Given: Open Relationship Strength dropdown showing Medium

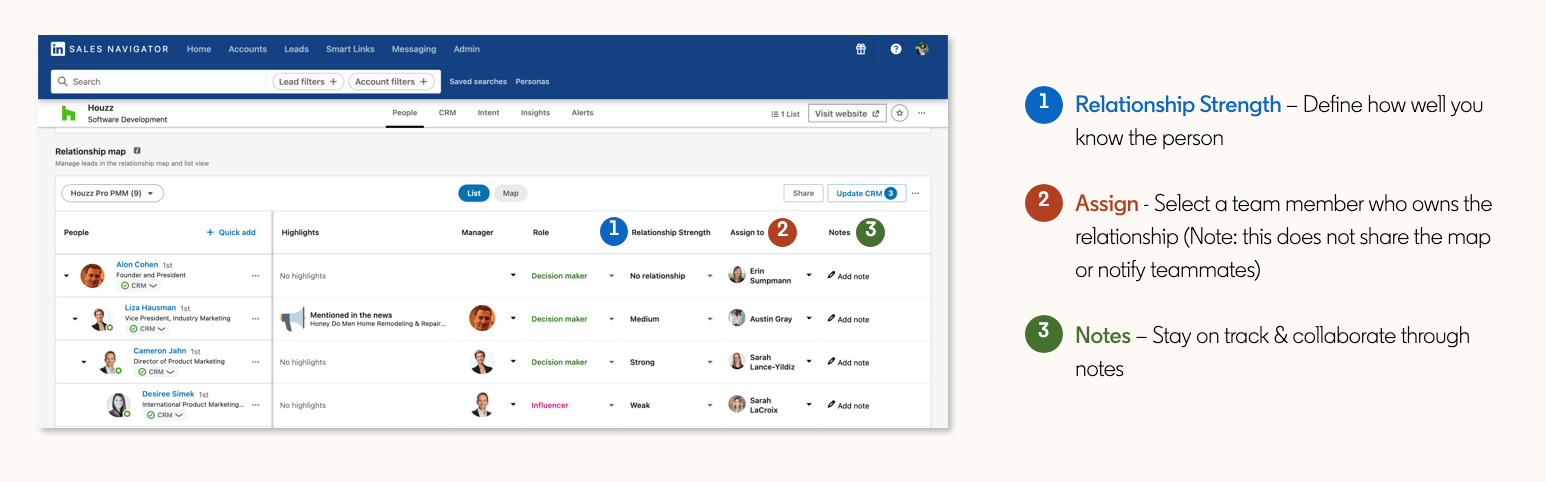Looking at the screenshot, I should coord(671,319).
